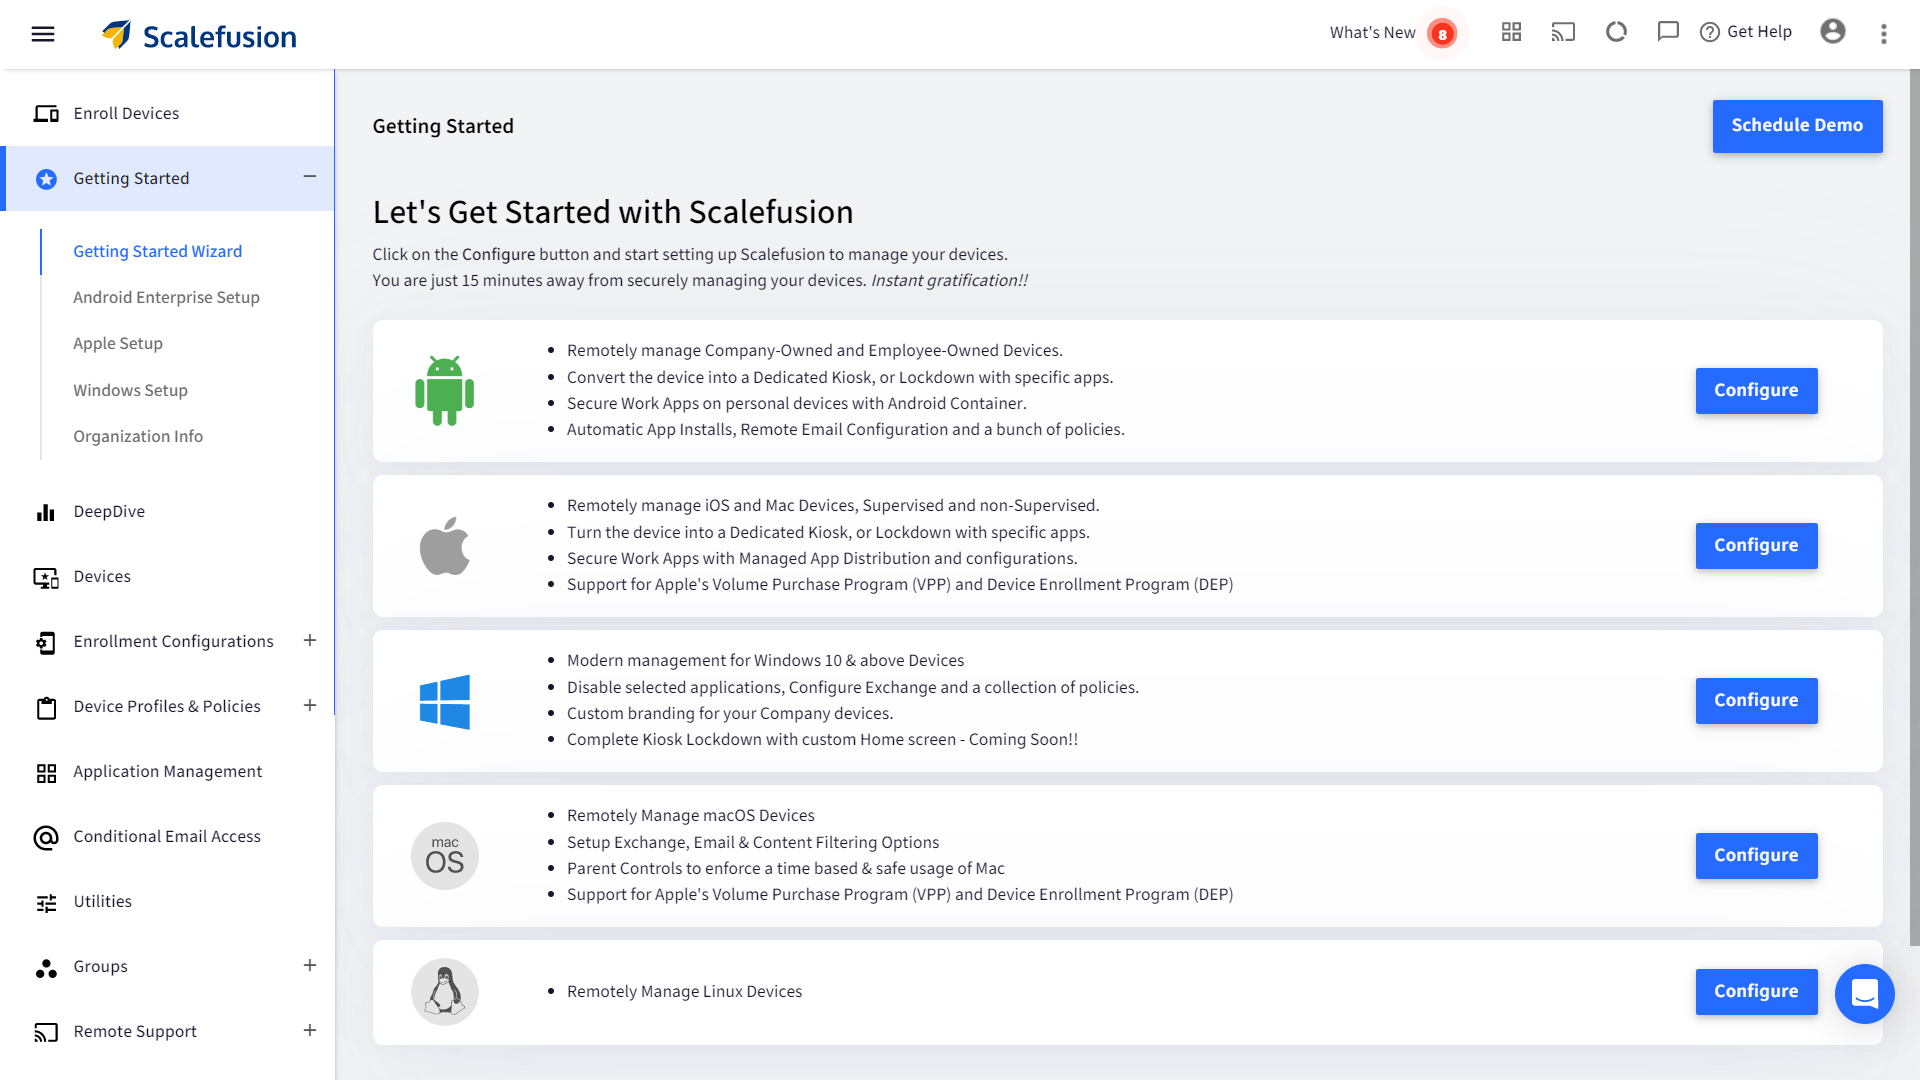Click the Schedule Demo button
The width and height of the screenshot is (1920, 1080).
1797,126
